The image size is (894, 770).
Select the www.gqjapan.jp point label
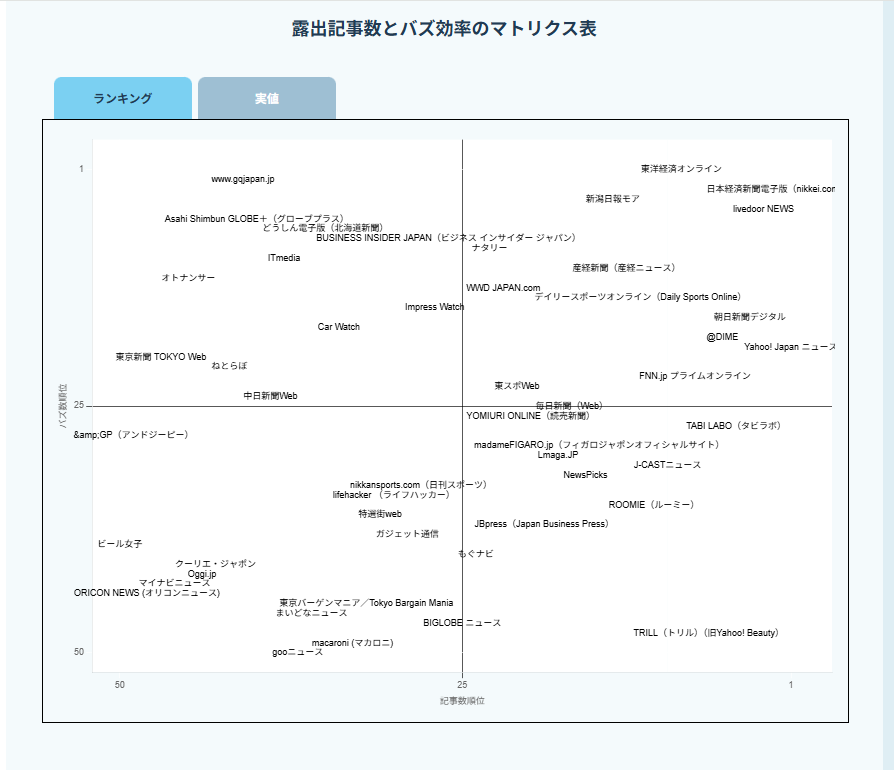[x=242, y=179]
